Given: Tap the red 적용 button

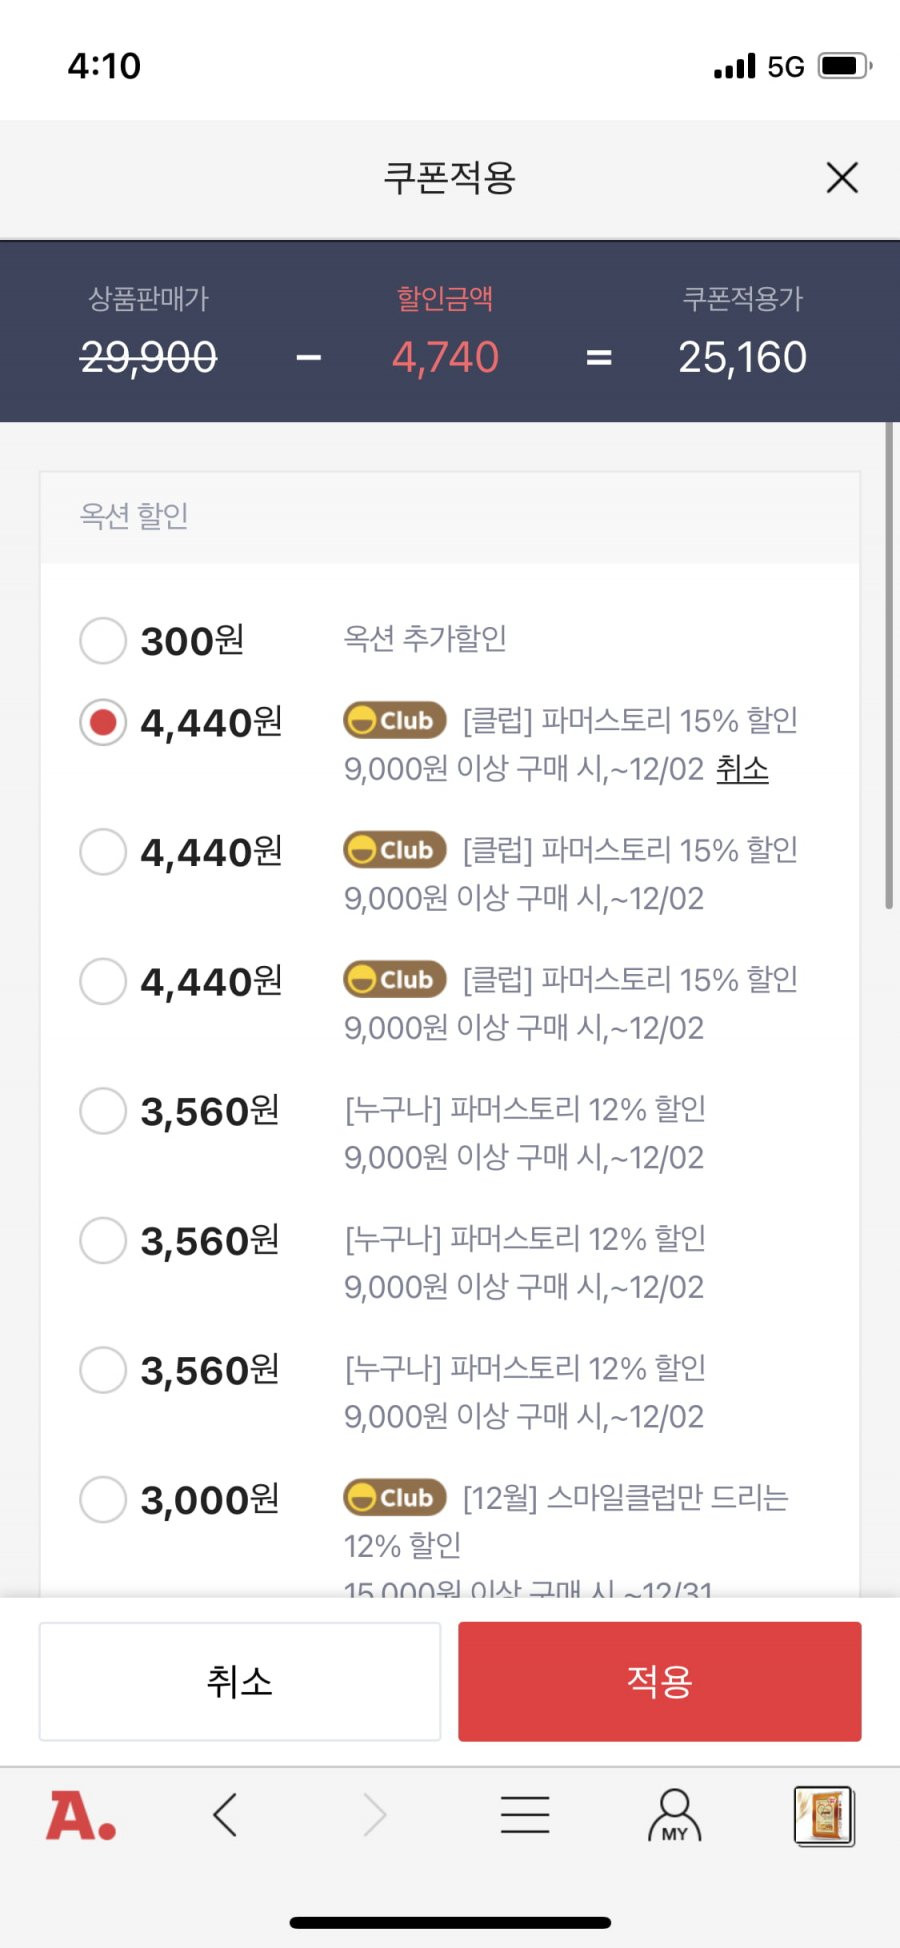Looking at the screenshot, I should (x=660, y=1681).
